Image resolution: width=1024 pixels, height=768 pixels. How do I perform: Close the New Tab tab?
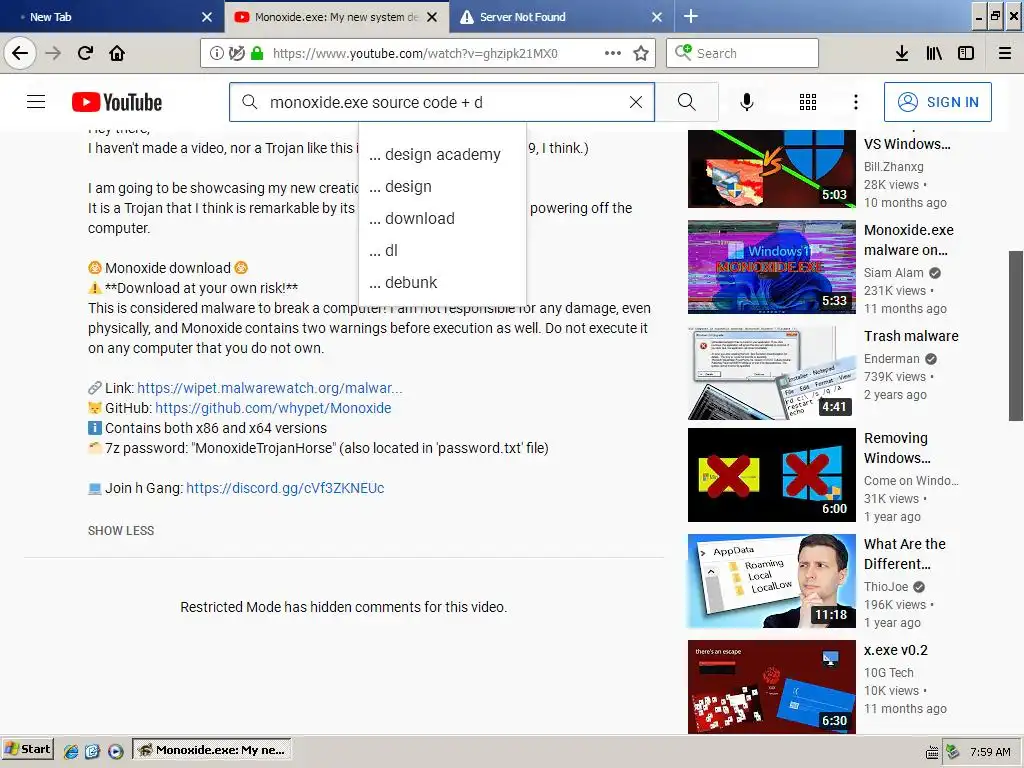pyautogui.click(x=207, y=17)
